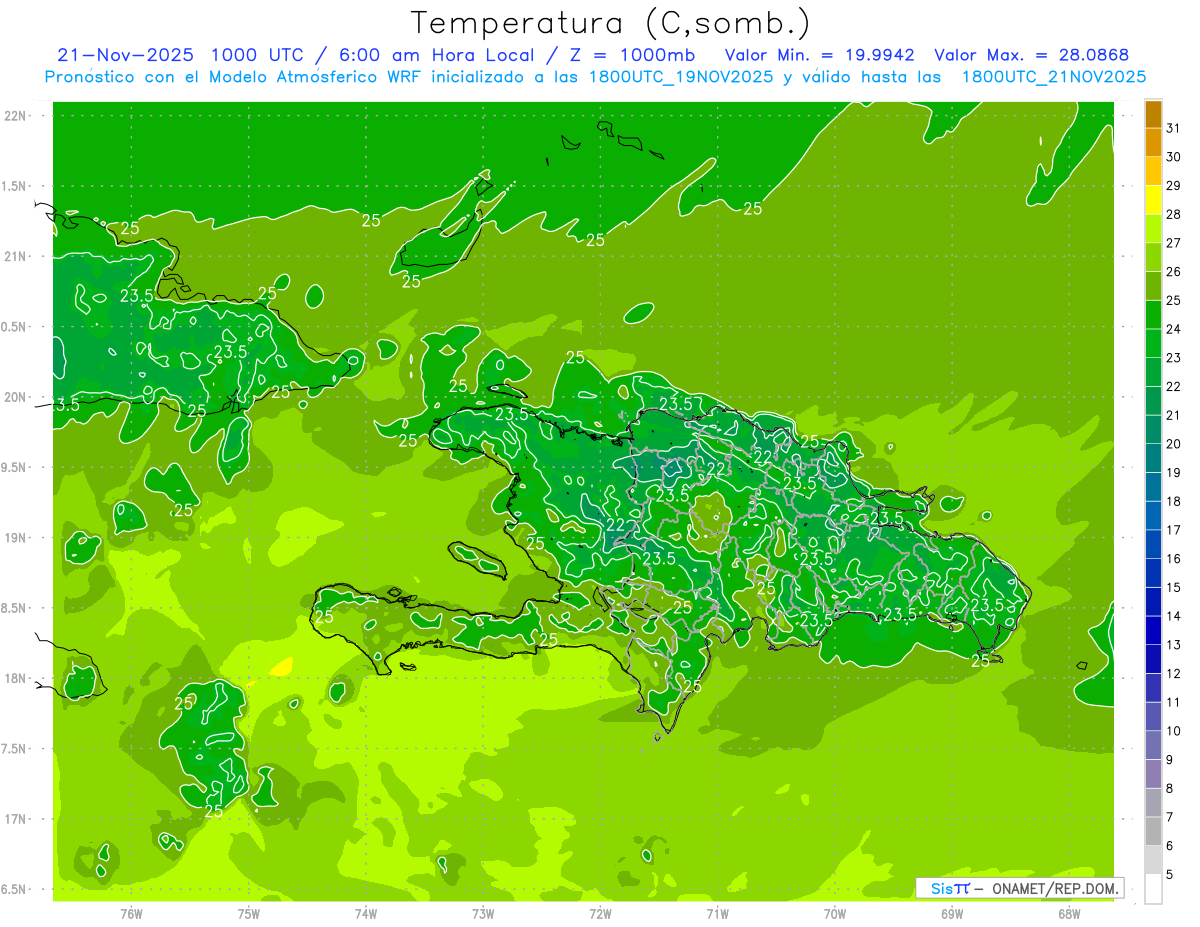Click 'Valor Max. = 28.0868' in the header
Viewport: 1200px width, 927px height.
[1033, 55]
